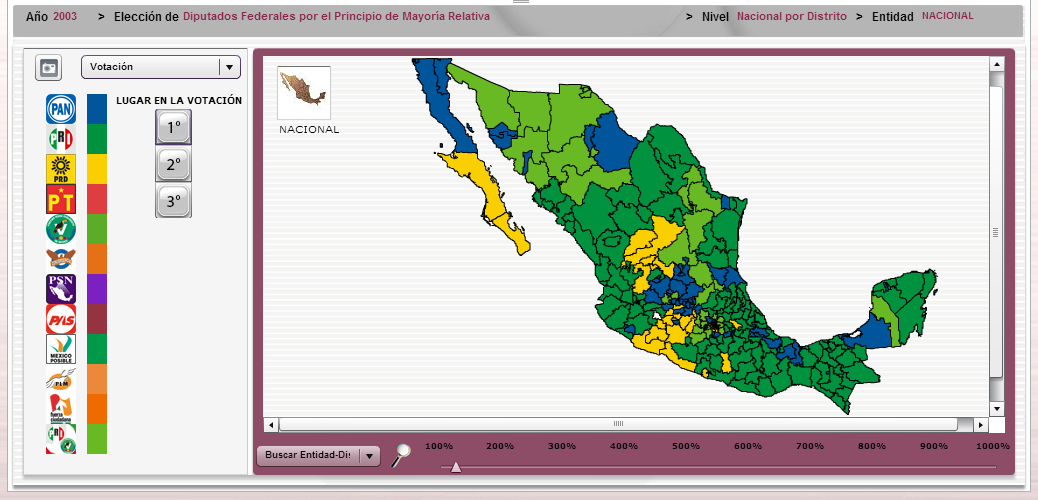Click the PAS party logo
The width and height of the screenshot is (1038, 500).
click(61, 319)
